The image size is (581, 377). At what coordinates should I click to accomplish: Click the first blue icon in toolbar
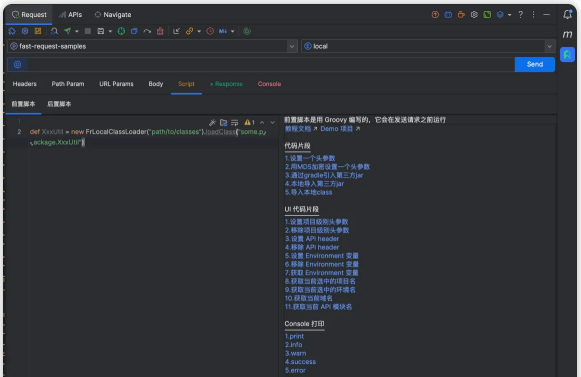pos(12,31)
